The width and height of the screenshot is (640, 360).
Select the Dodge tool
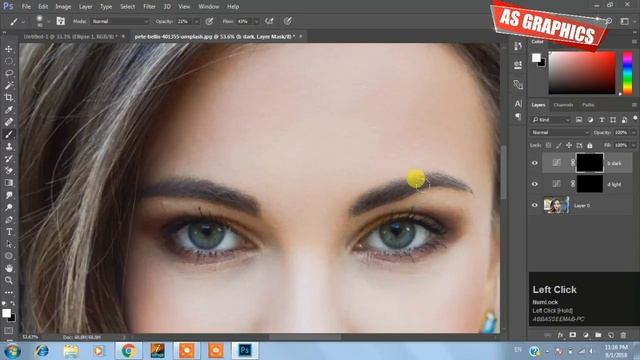tap(9, 207)
